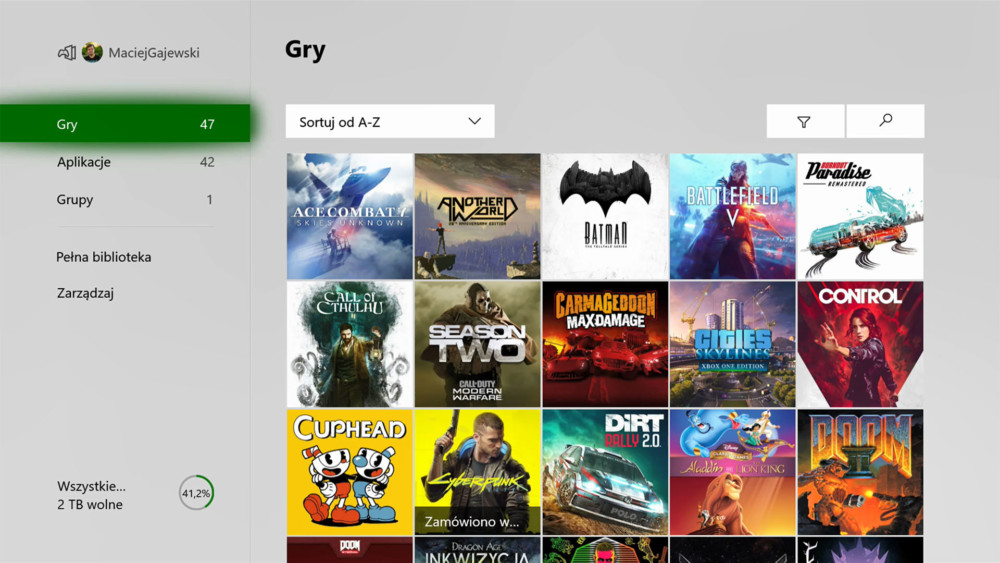
Task: Open the Cyberpunk tile marked Zamówiono
Action: coord(477,472)
